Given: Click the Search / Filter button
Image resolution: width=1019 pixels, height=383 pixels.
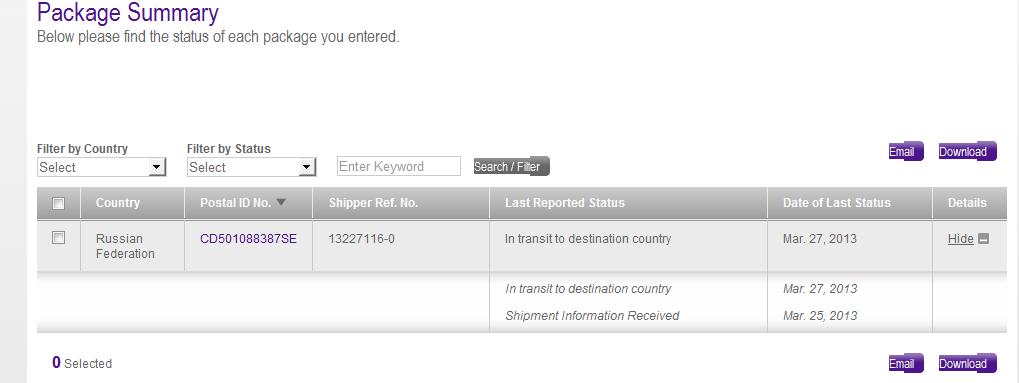Looking at the screenshot, I should pos(511,166).
